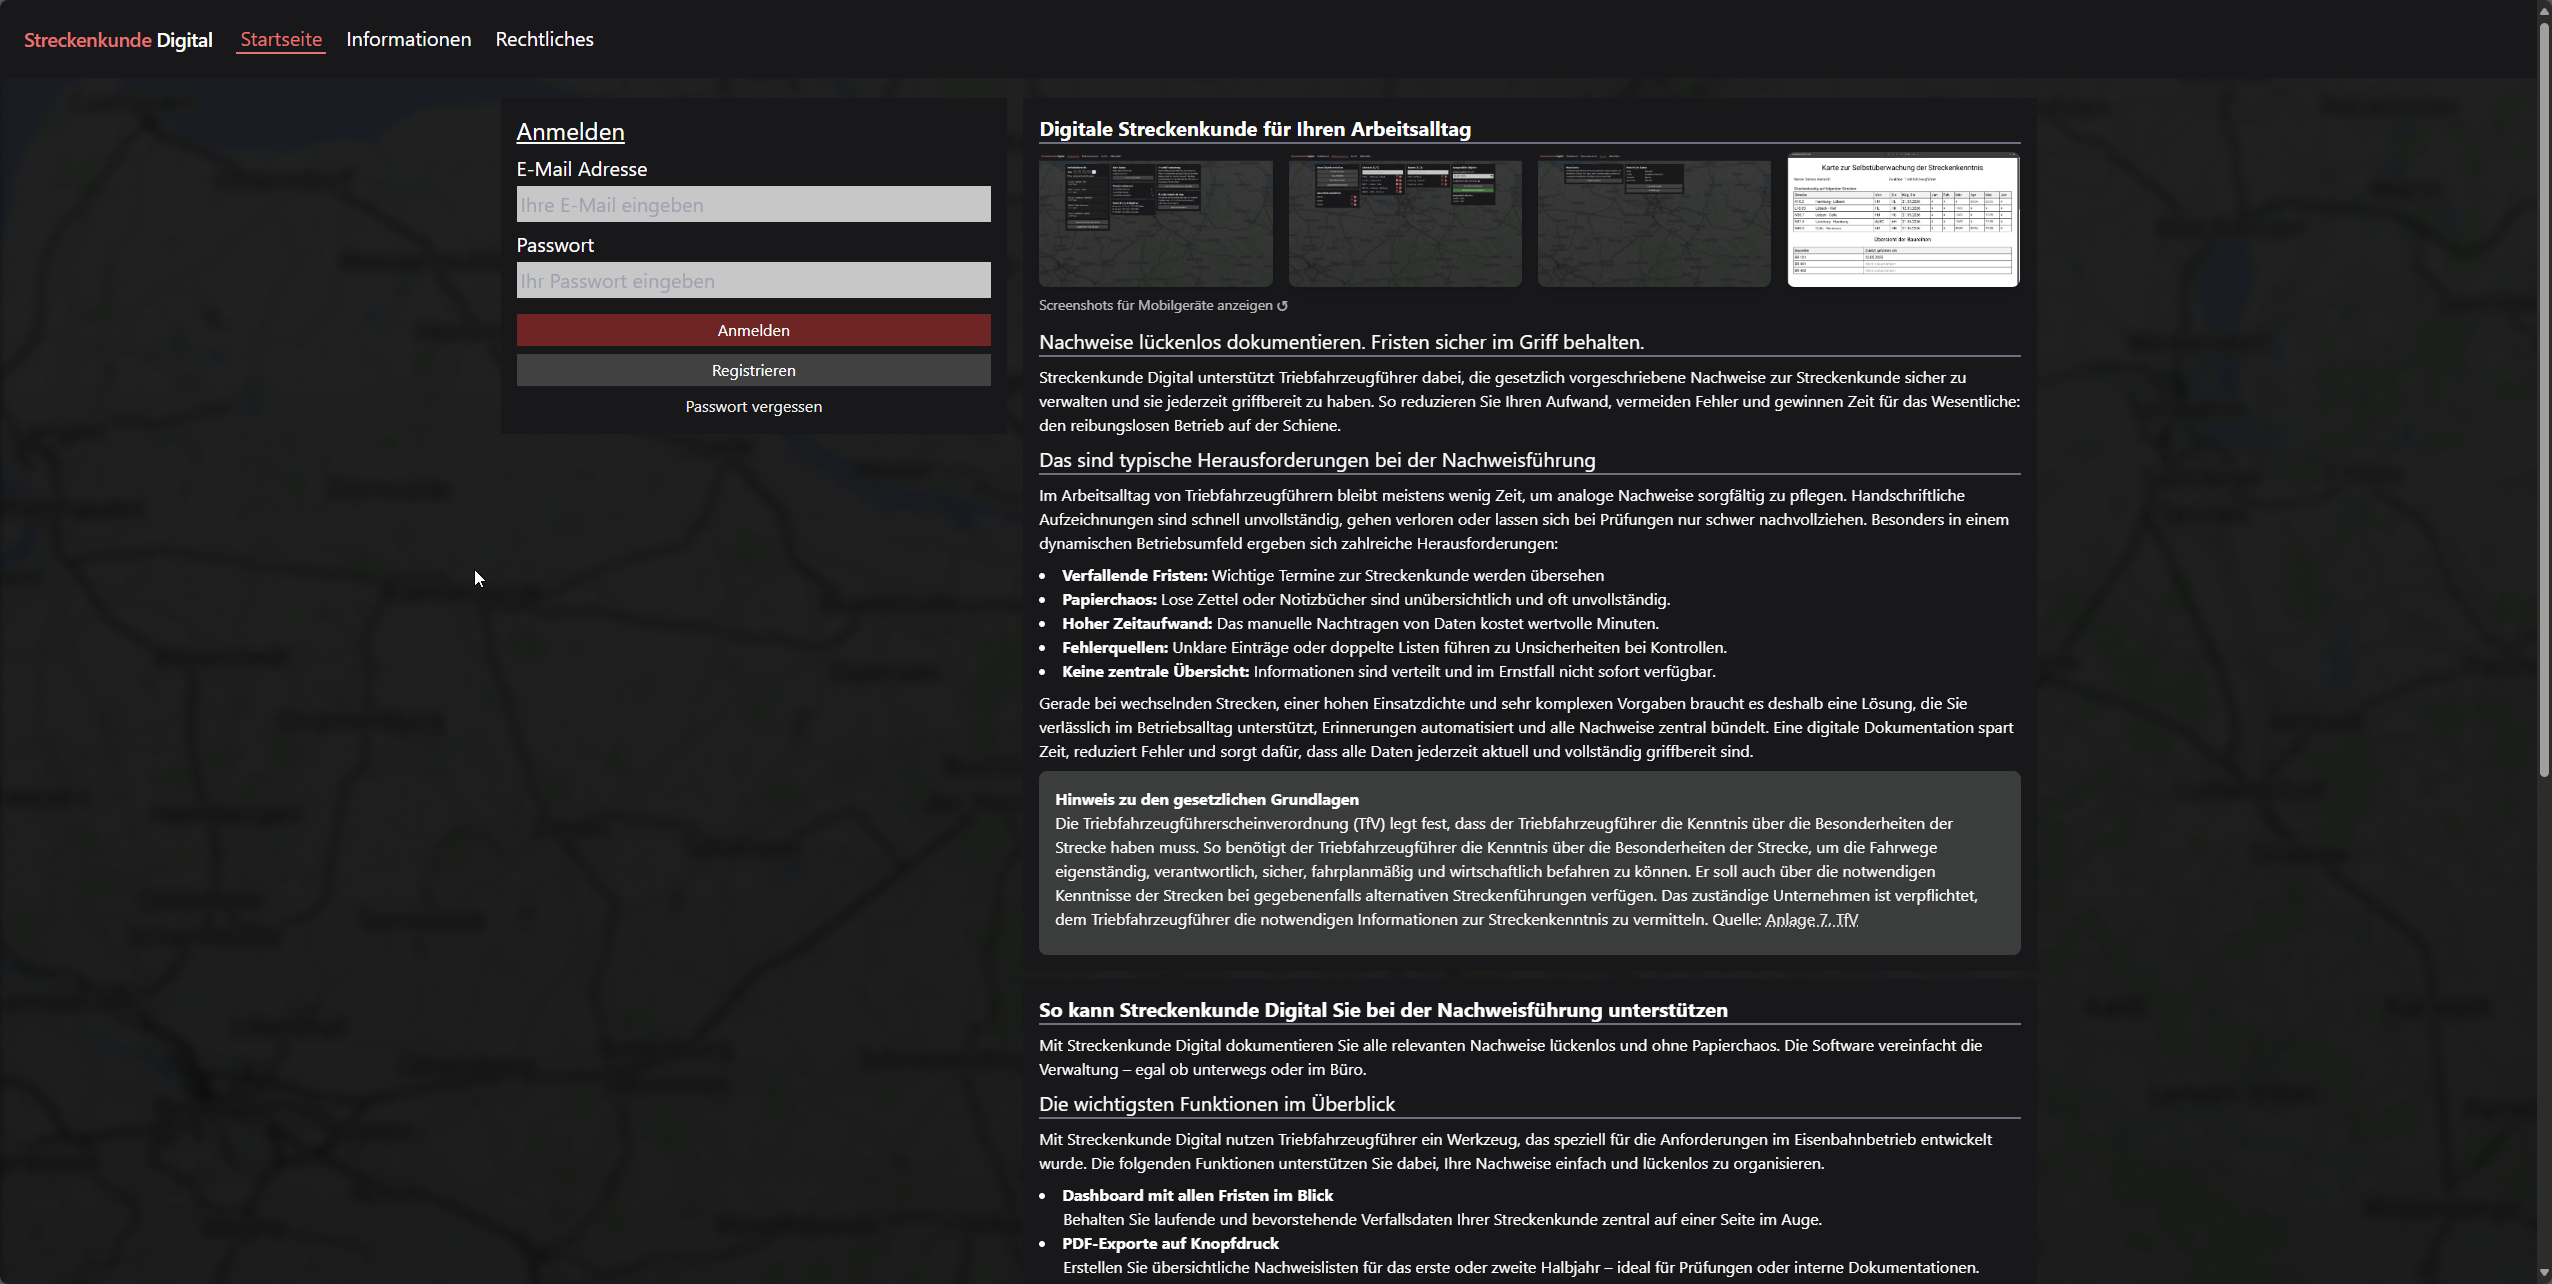Click the Streckenkunde Digital logo
This screenshot has width=2552, height=1284.
coord(118,40)
